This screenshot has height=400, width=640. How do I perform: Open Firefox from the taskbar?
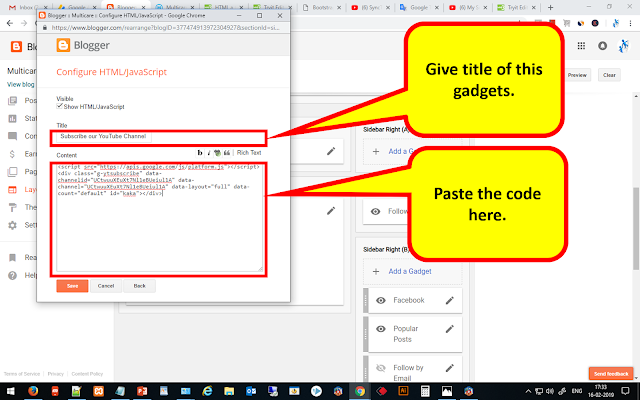coord(33,391)
